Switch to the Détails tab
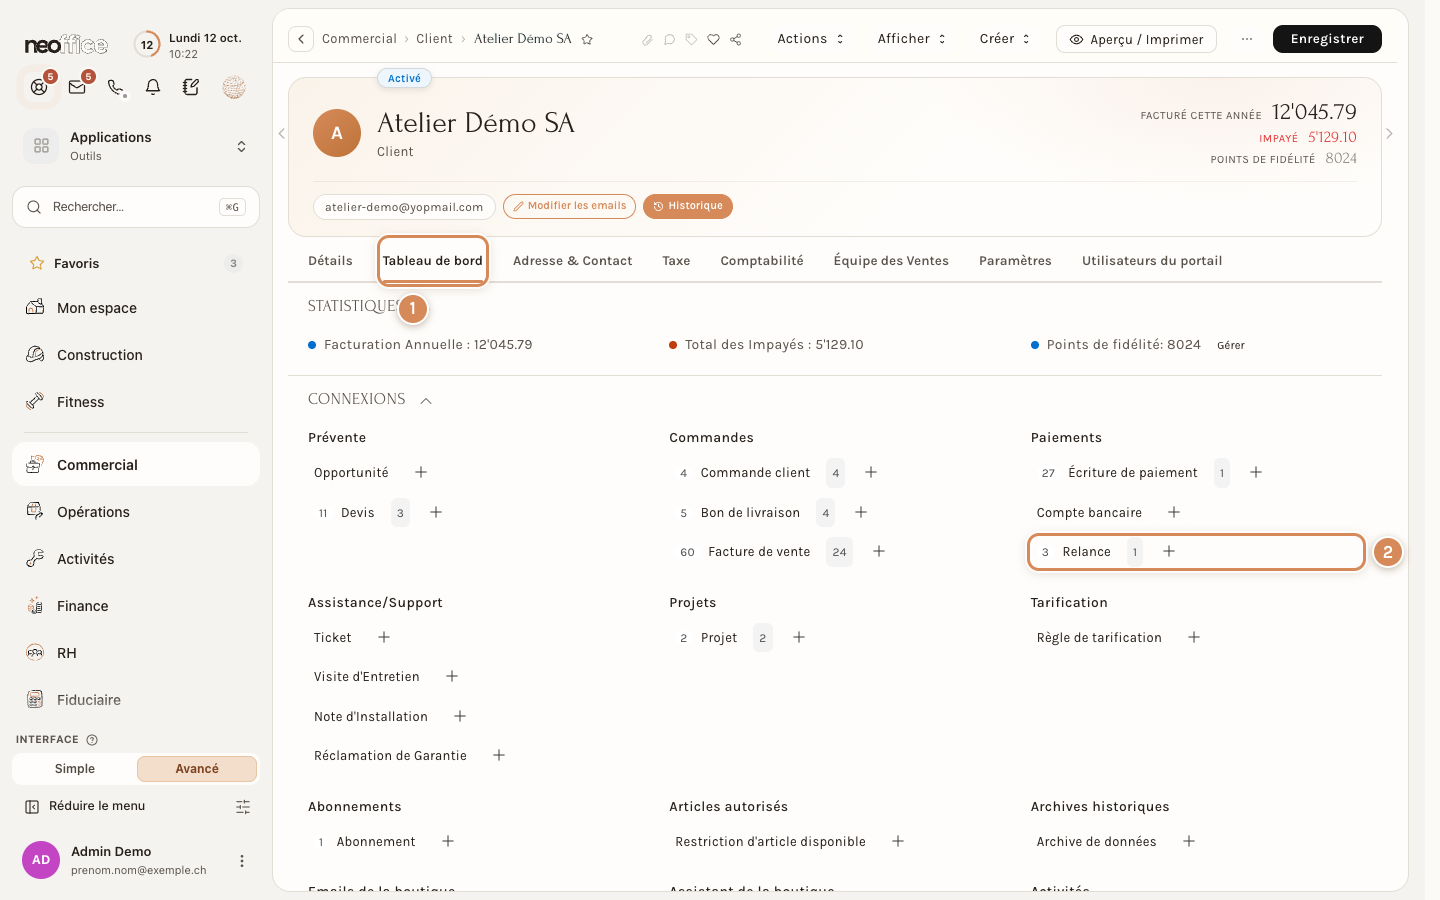The width and height of the screenshot is (1440, 900). tap(330, 261)
